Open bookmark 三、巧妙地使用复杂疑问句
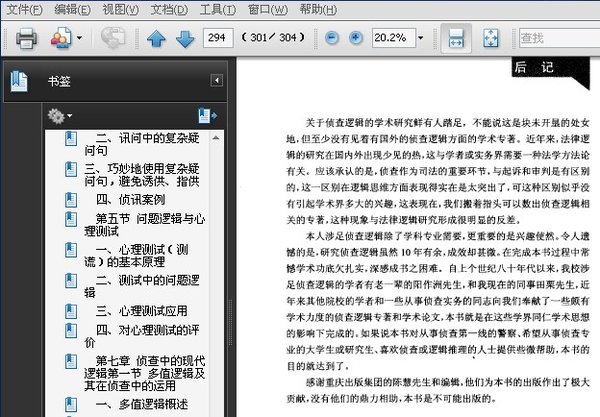 (142, 174)
